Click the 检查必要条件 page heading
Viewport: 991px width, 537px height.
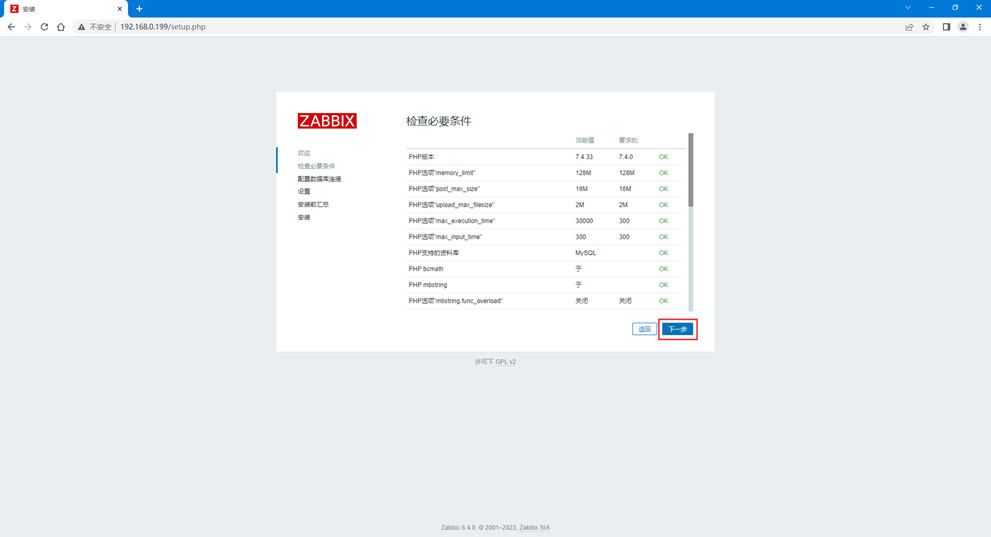pyautogui.click(x=439, y=121)
